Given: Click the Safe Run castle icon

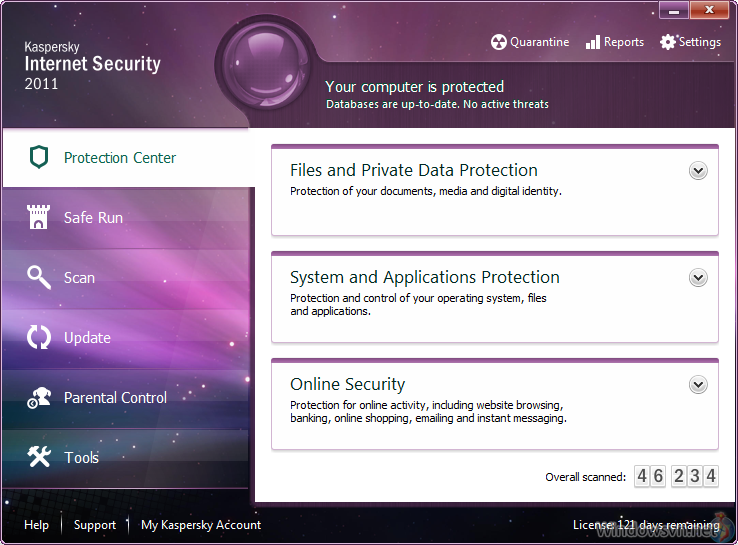Looking at the screenshot, I should pyautogui.click(x=39, y=217).
